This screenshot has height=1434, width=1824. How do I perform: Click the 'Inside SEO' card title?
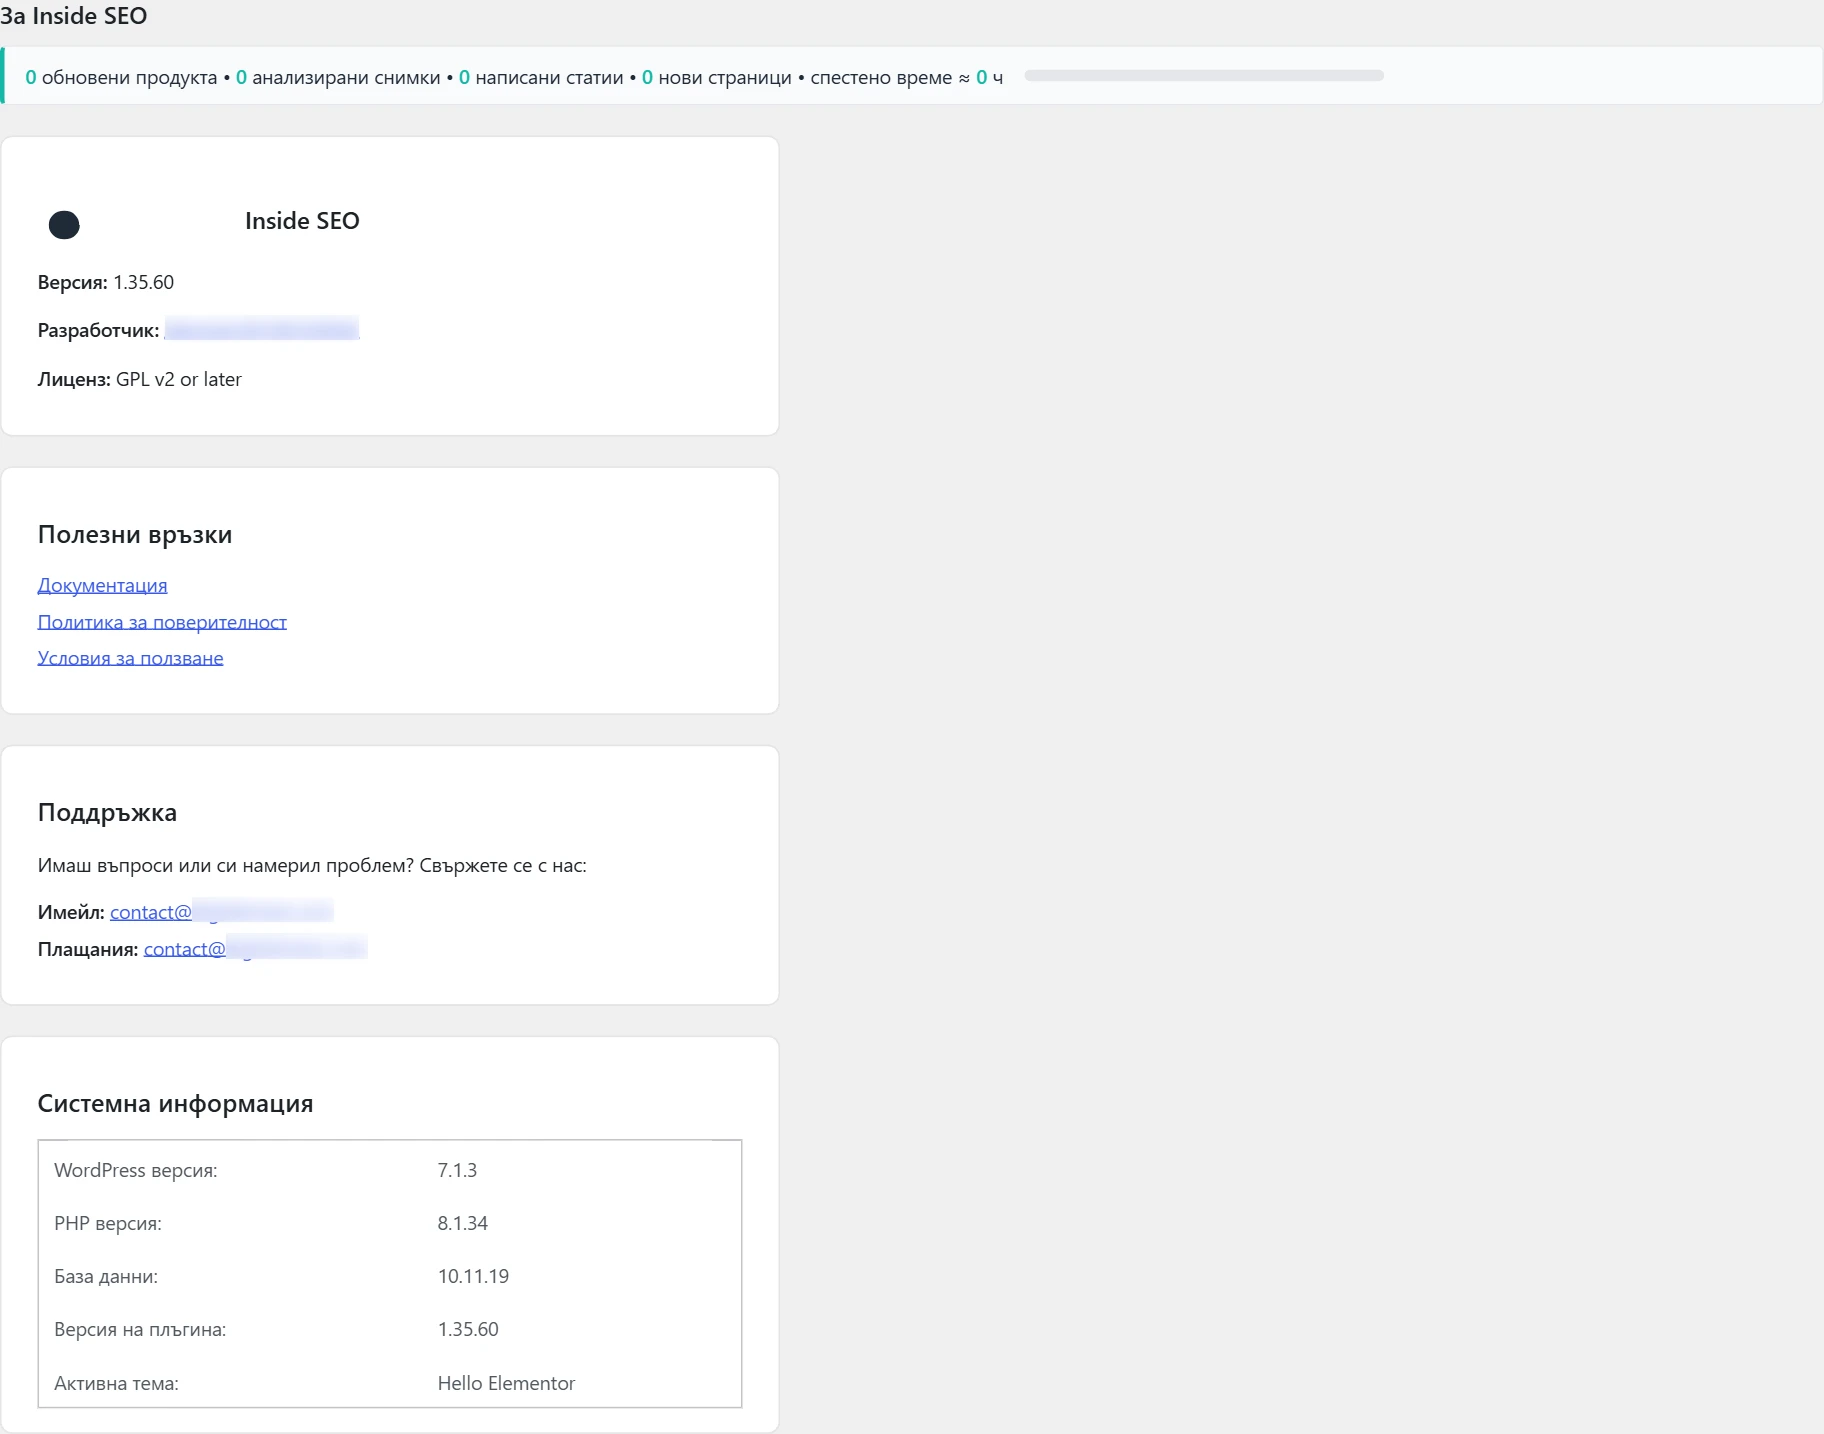[x=302, y=221]
